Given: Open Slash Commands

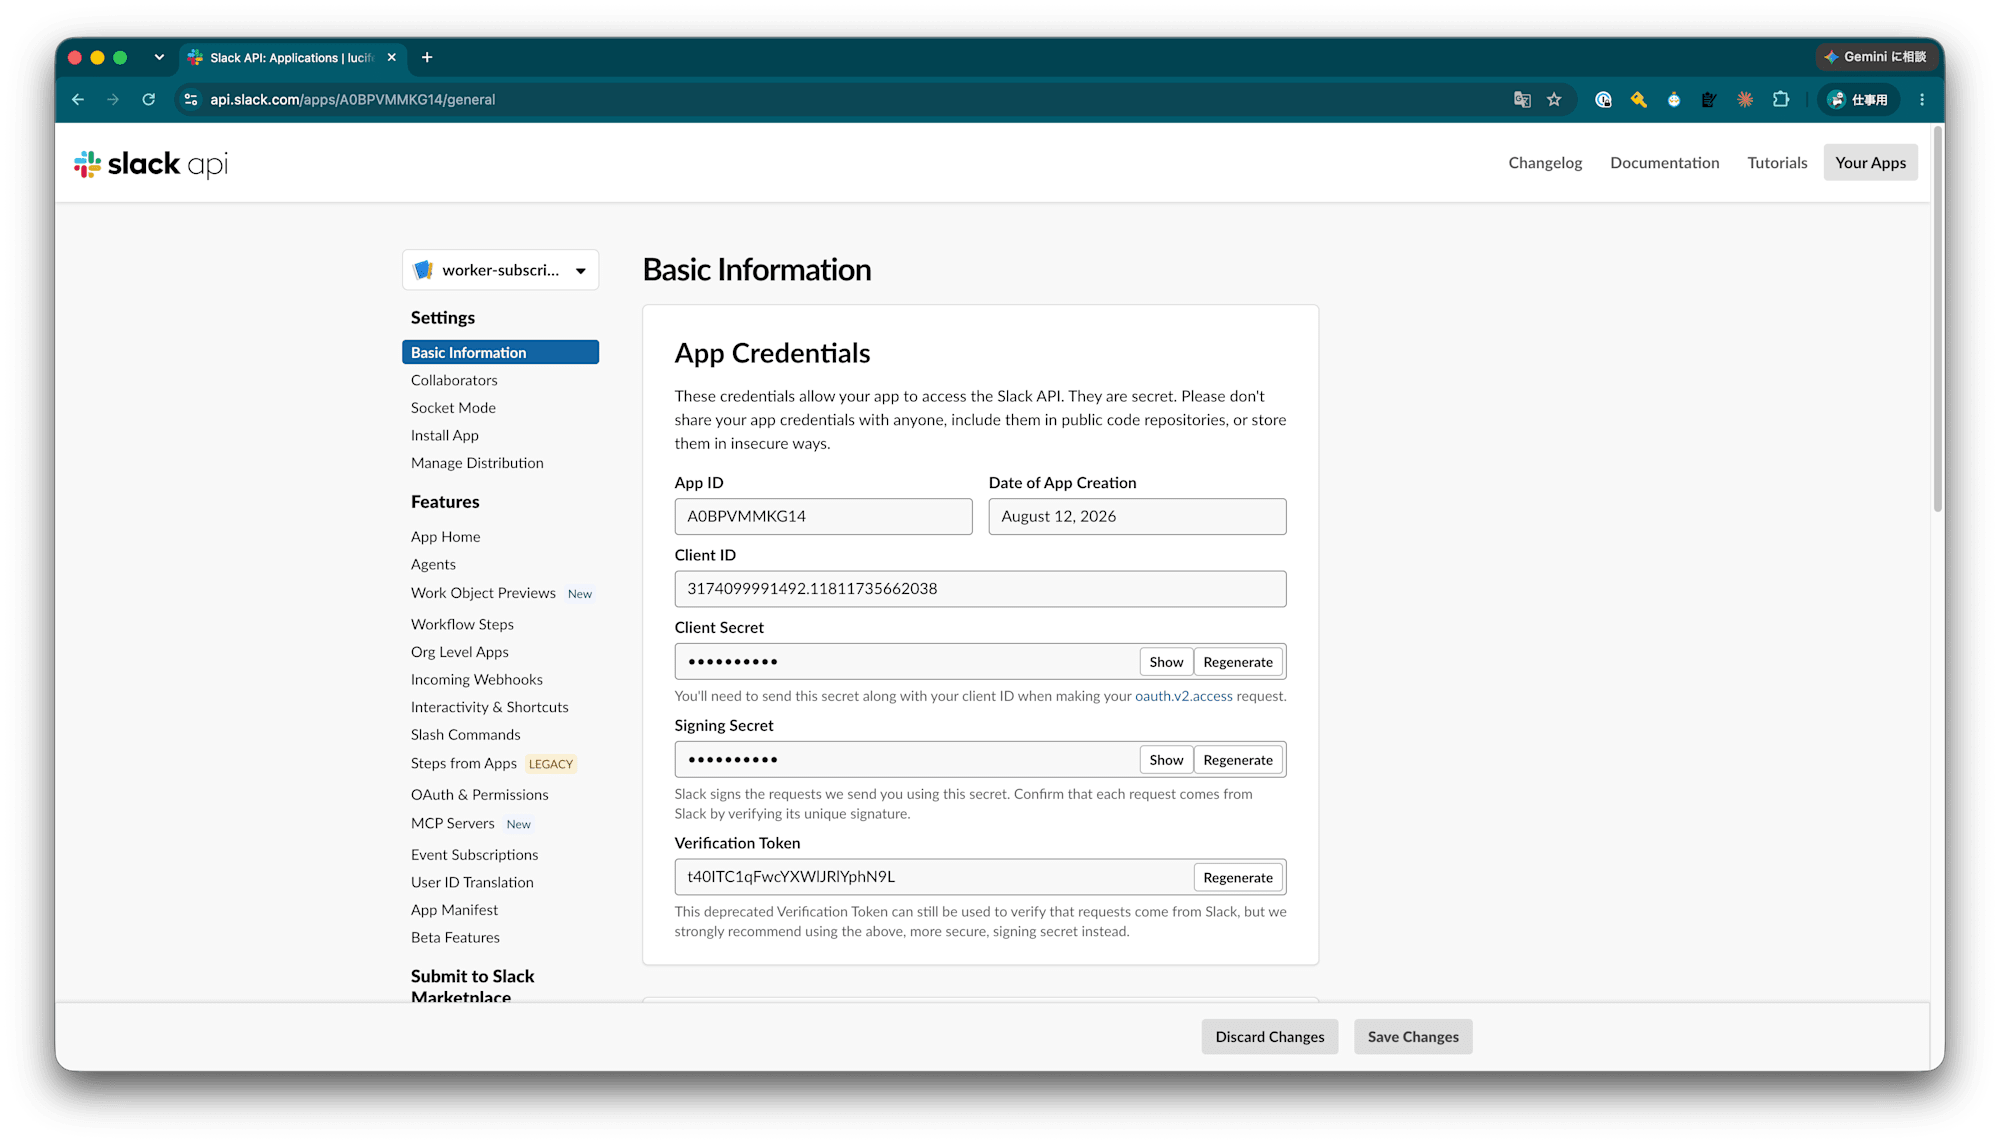Looking at the screenshot, I should (466, 735).
